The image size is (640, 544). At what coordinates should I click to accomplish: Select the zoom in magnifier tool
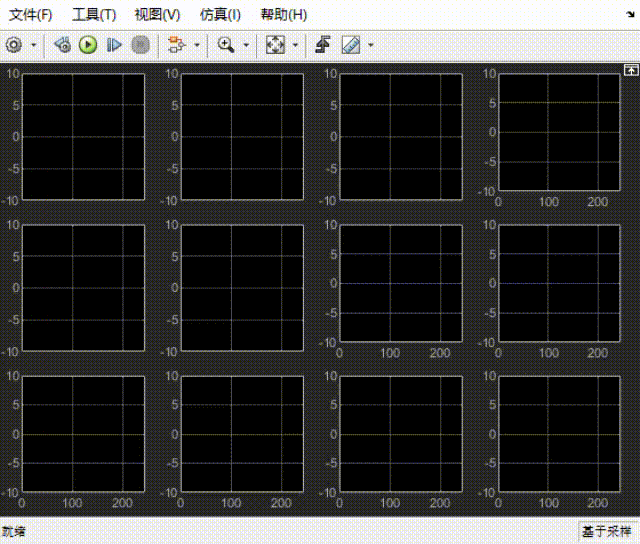tap(226, 45)
